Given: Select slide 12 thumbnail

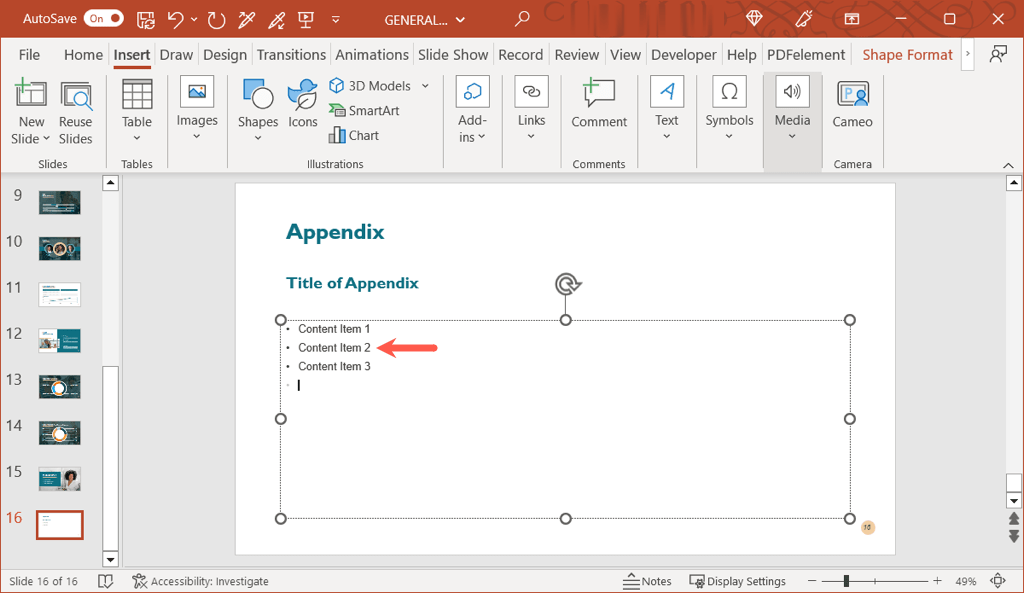Looking at the screenshot, I should point(59,340).
